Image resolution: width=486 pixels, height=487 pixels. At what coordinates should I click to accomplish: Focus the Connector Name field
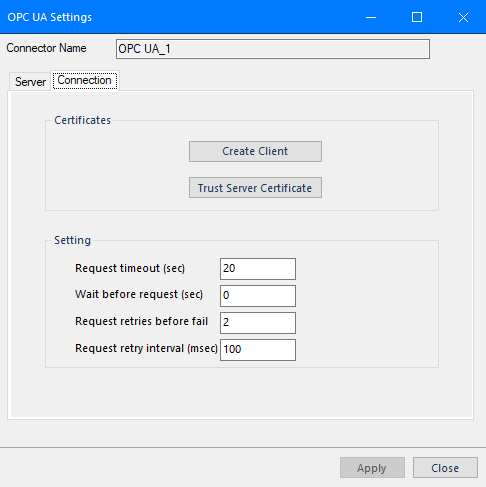273,49
